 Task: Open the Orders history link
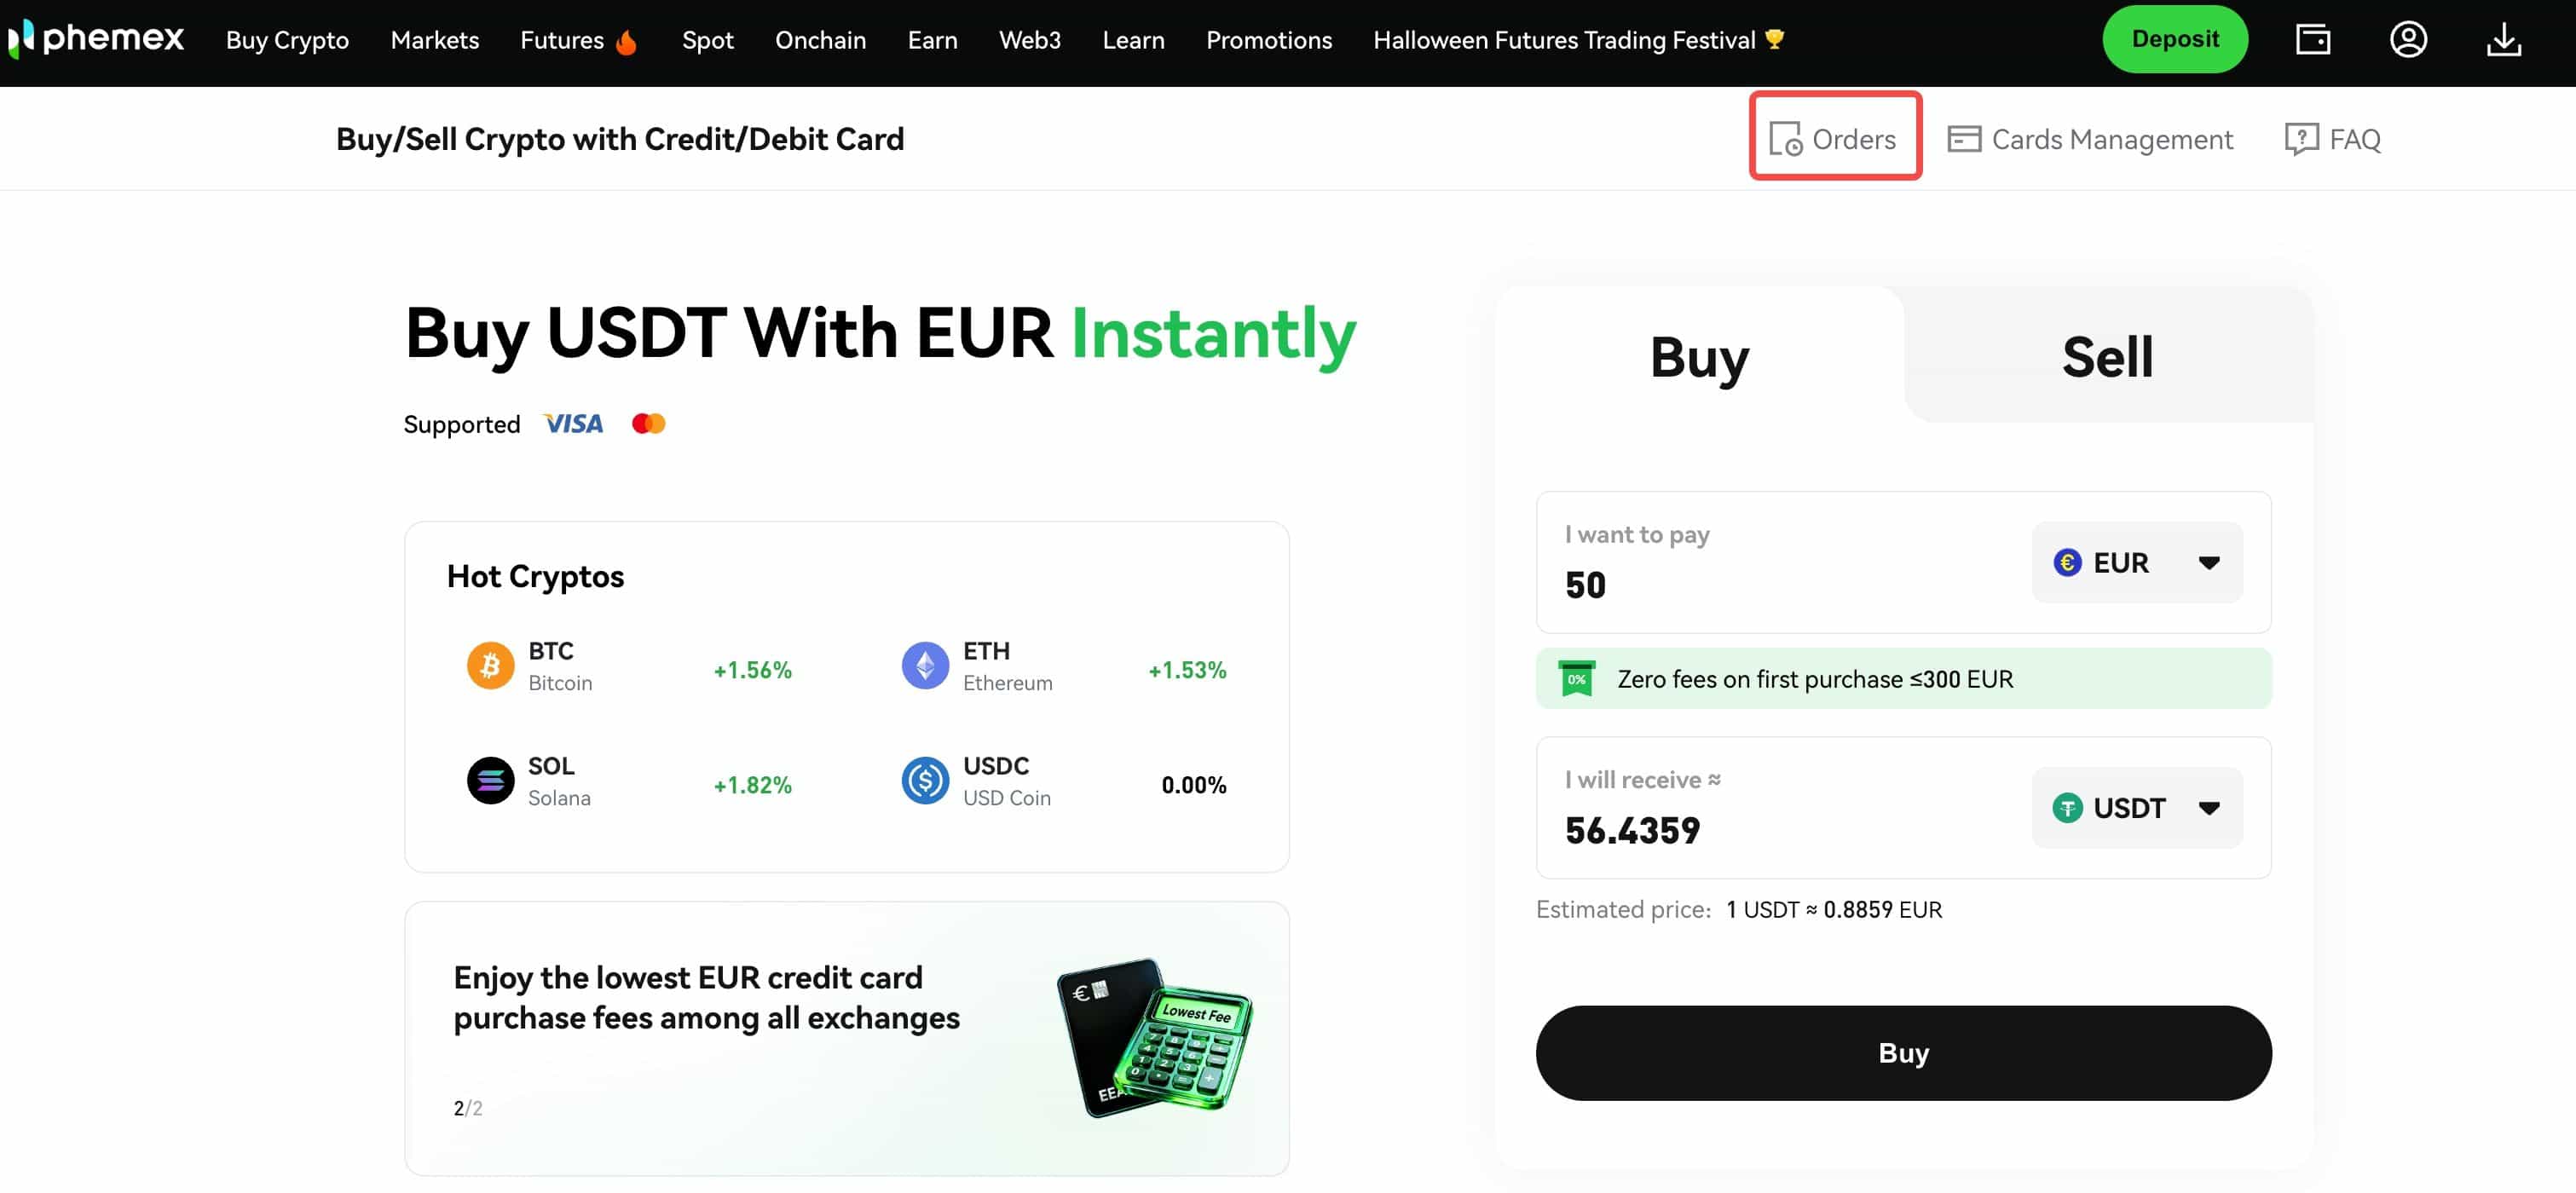tap(1834, 139)
